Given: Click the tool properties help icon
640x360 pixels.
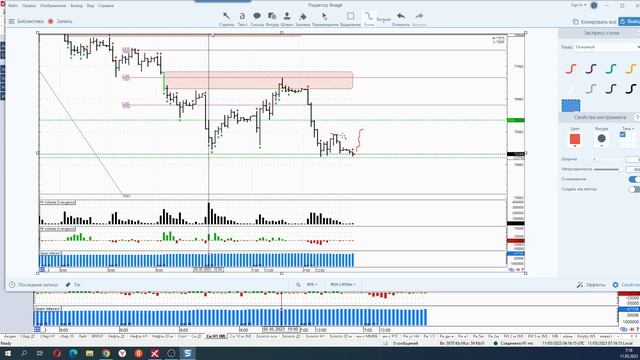Looking at the screenshot, I should click(x=637, y=118).
